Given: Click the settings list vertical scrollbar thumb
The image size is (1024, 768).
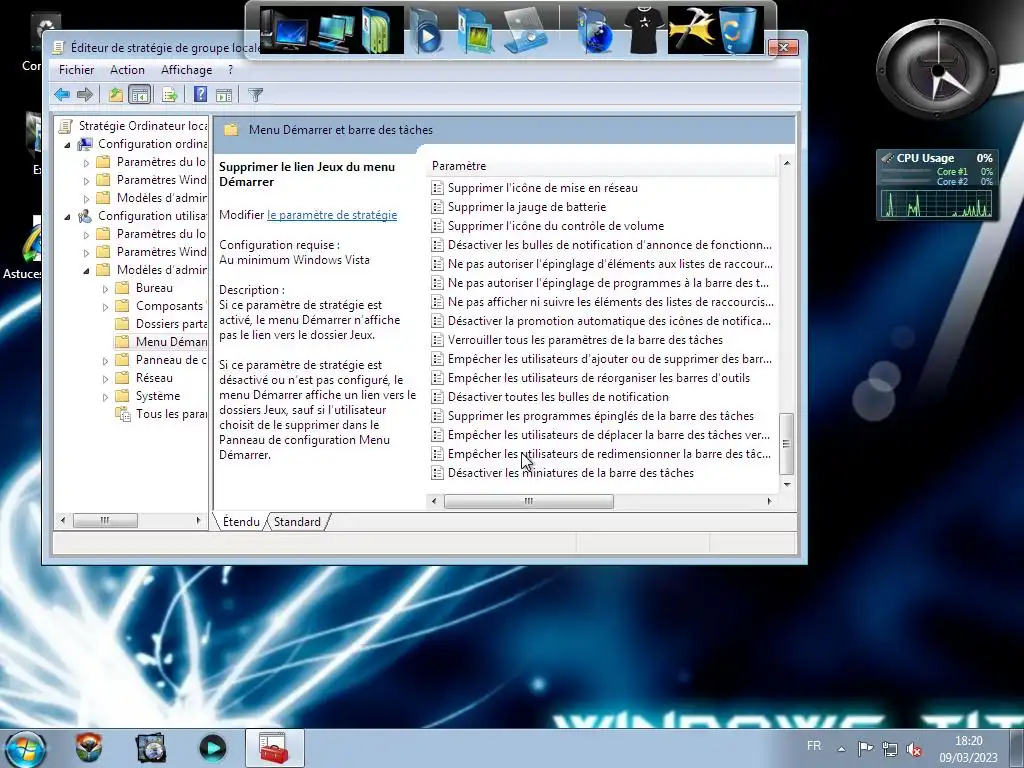Looking at the screenshot, I should coord(786,443).
